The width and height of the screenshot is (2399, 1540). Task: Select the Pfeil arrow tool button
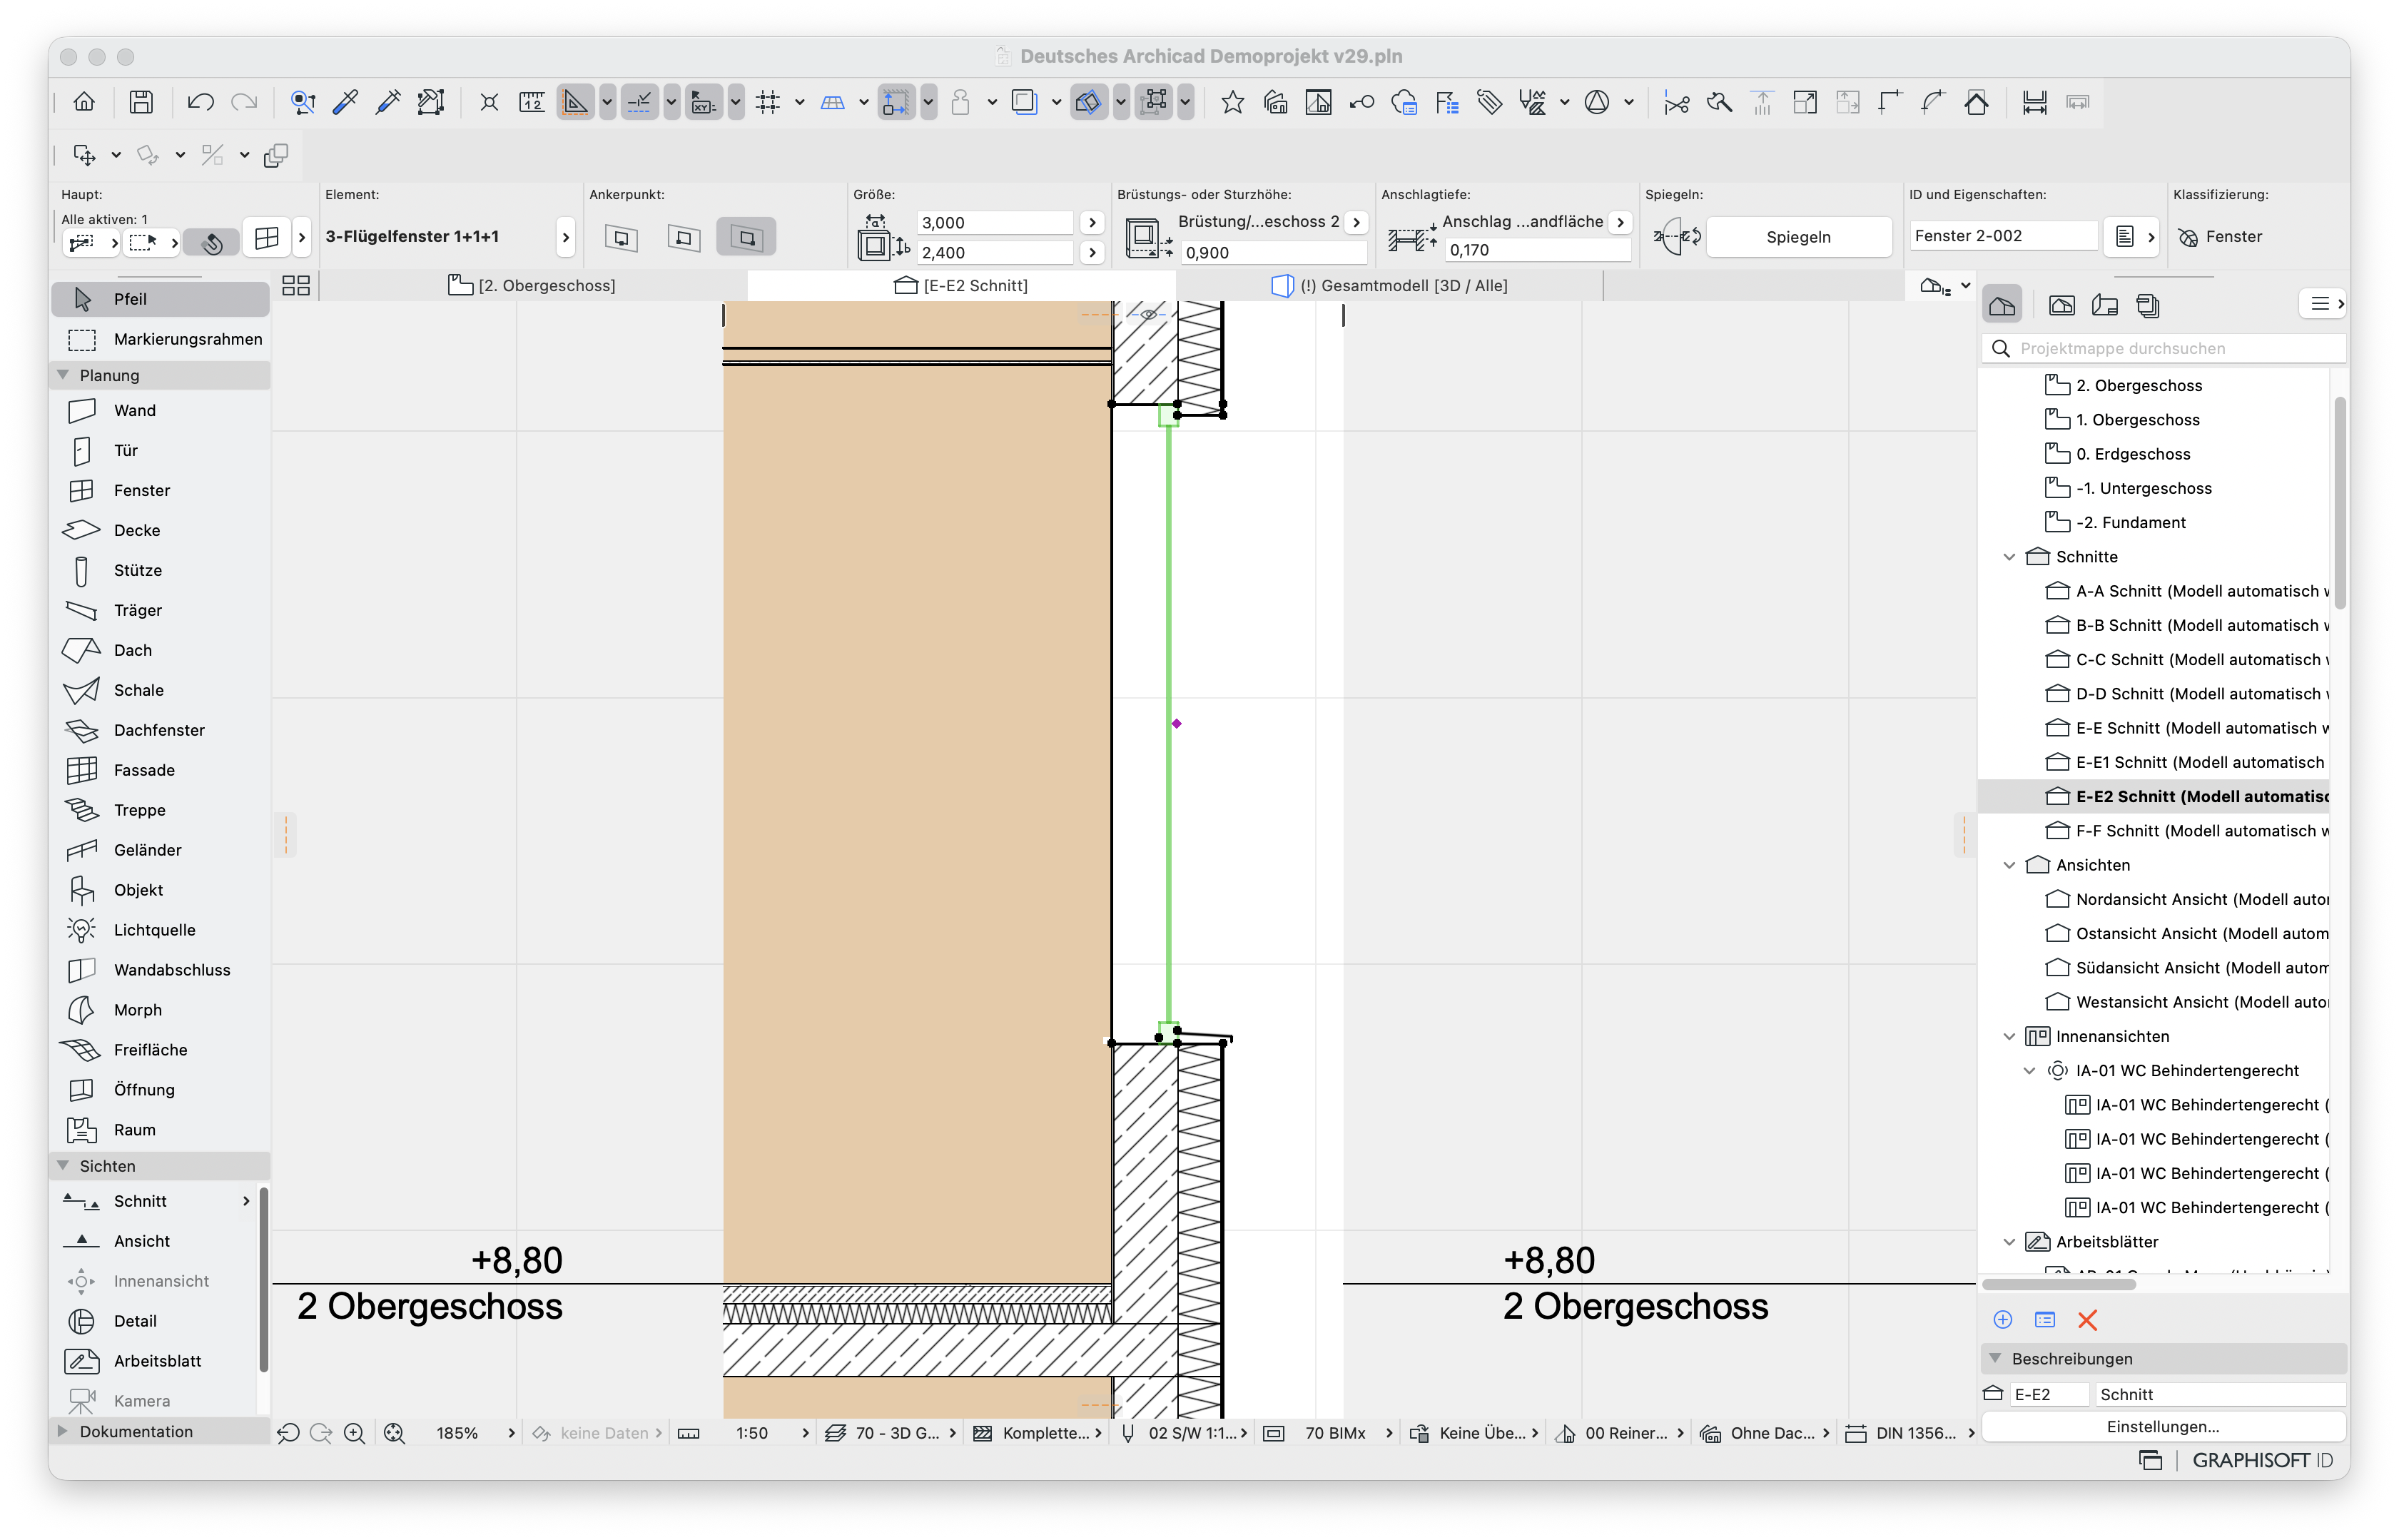click(160, 299)
